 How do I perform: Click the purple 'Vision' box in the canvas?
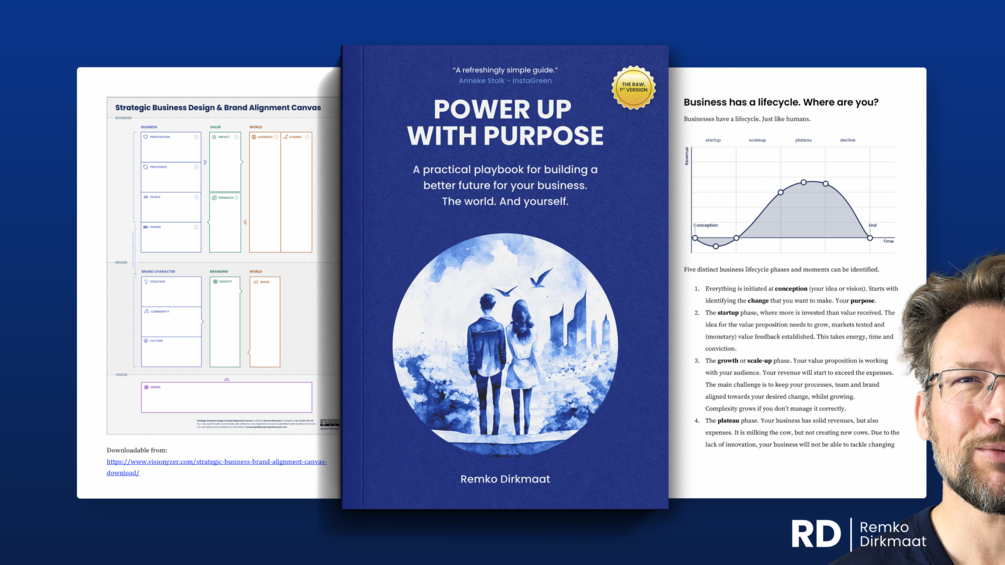click(226, 397)
